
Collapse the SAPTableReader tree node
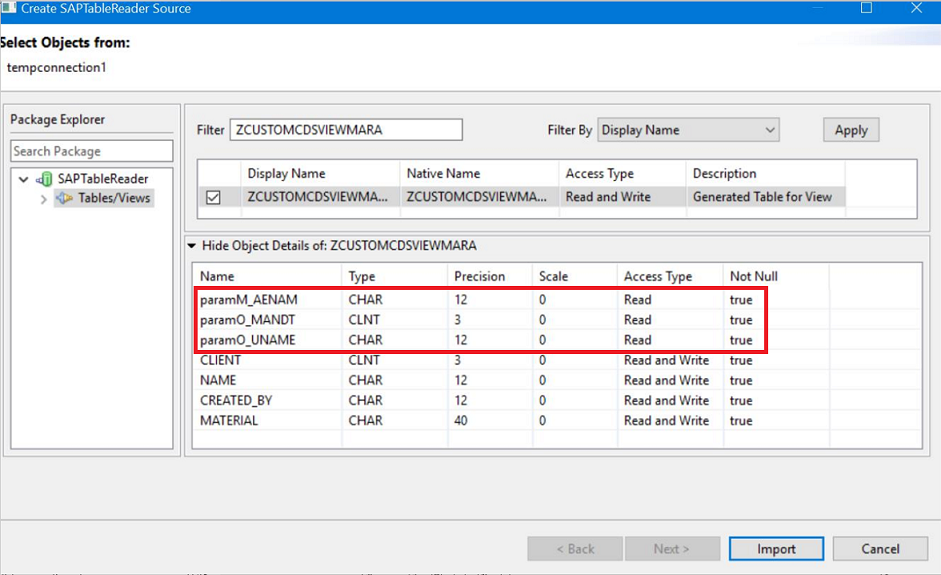coord(23,180)
